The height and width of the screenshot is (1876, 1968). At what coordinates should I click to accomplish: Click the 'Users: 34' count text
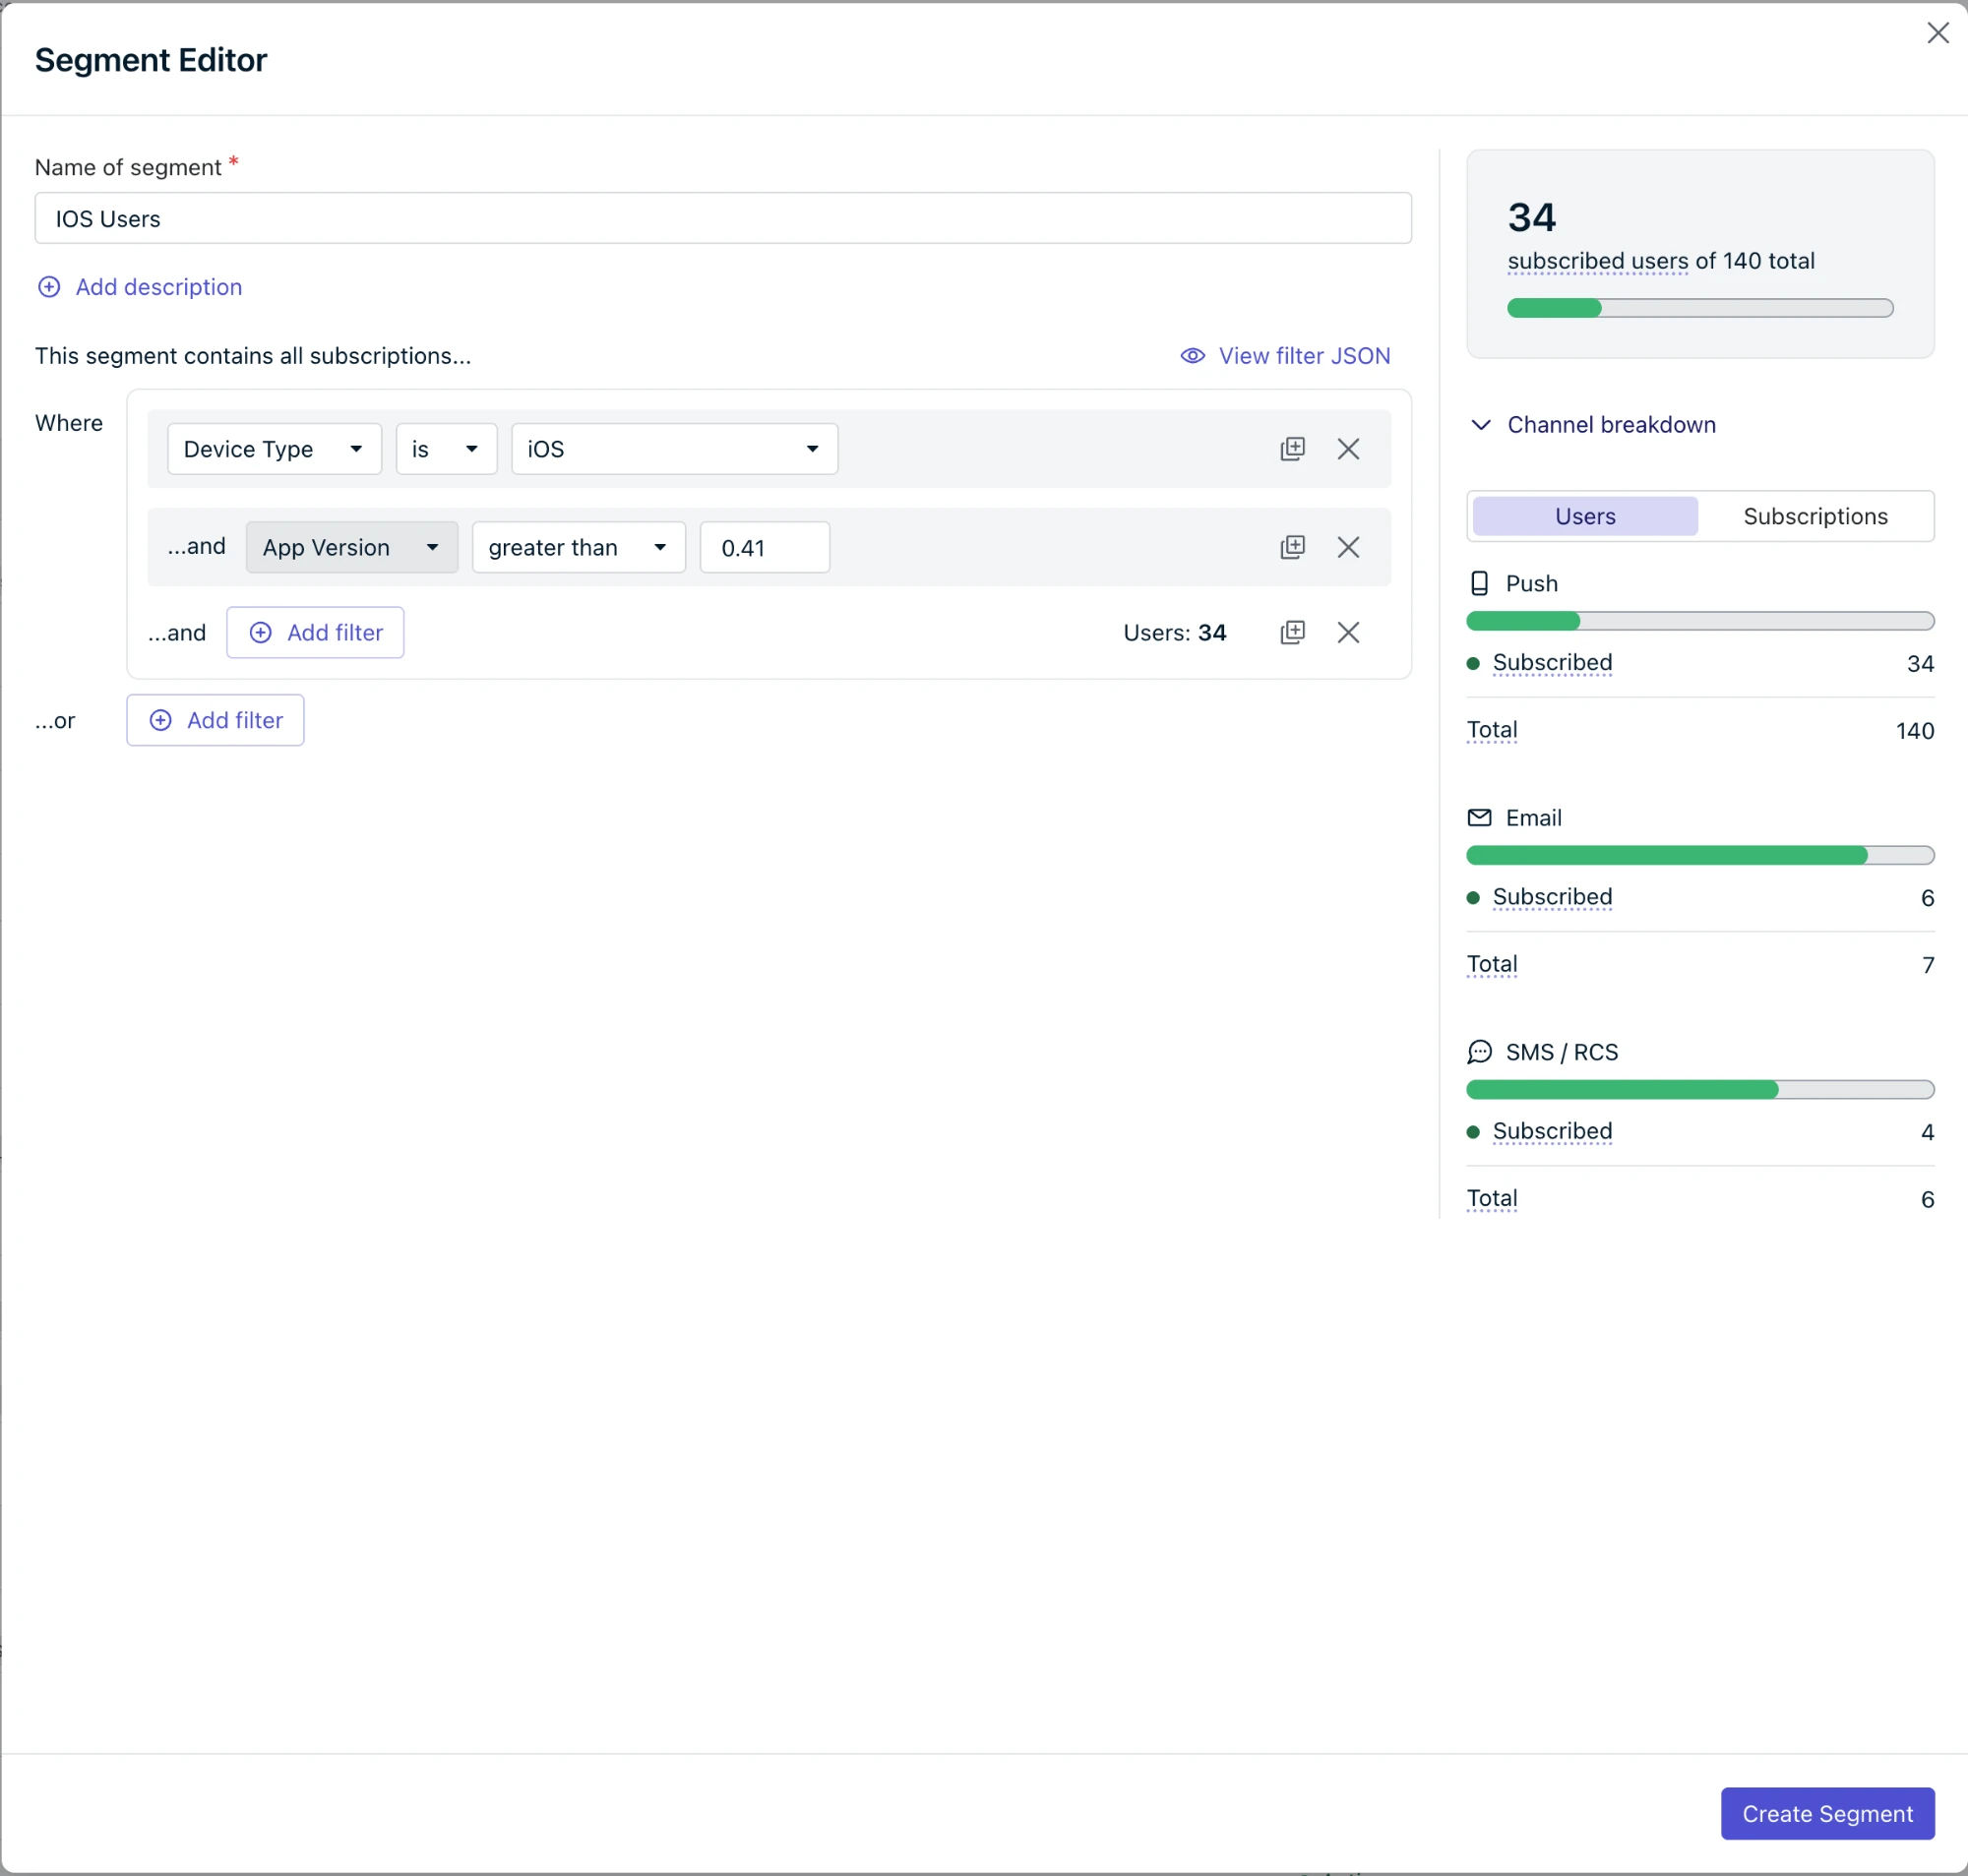pyautogui.click(x=1174, y=632)
